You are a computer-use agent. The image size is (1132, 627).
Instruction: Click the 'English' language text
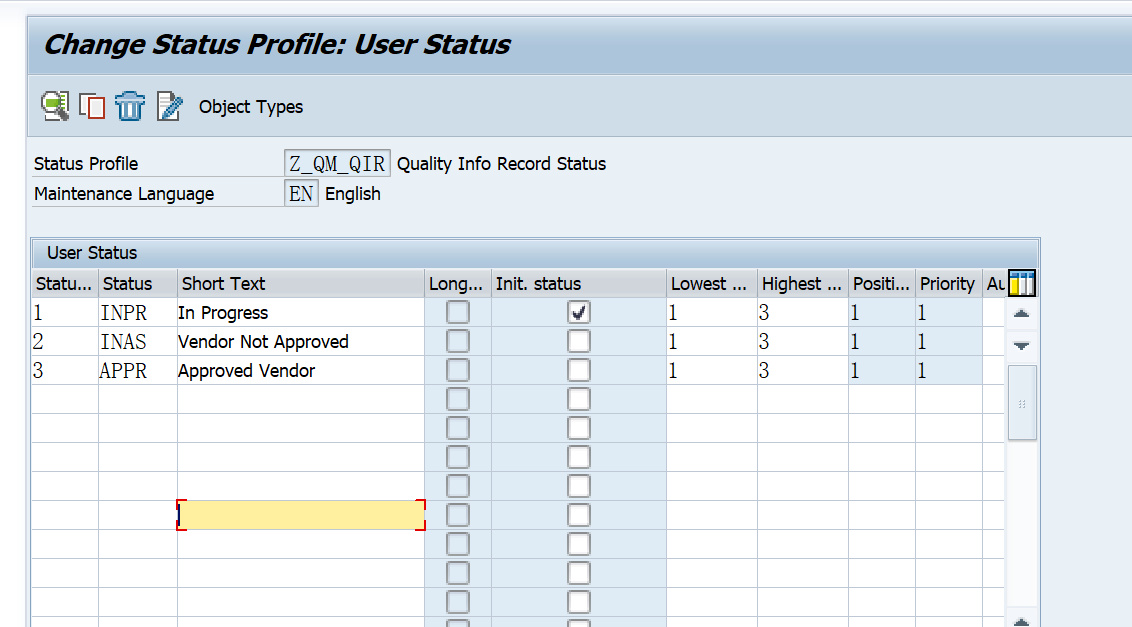tap(353, 194)
